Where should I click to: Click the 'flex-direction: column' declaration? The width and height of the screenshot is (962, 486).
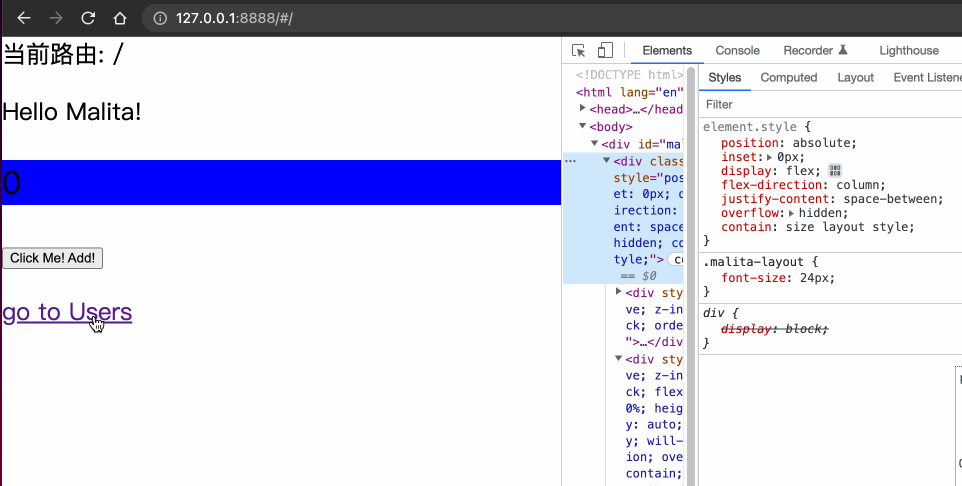[x=804, y=185]
